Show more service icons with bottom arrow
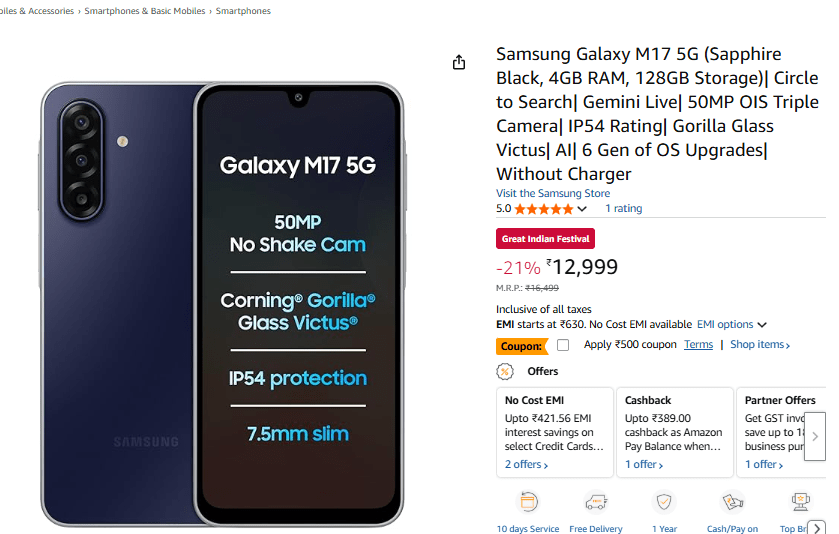The height and width of the screenshot is (534, 839). point(817,528)
